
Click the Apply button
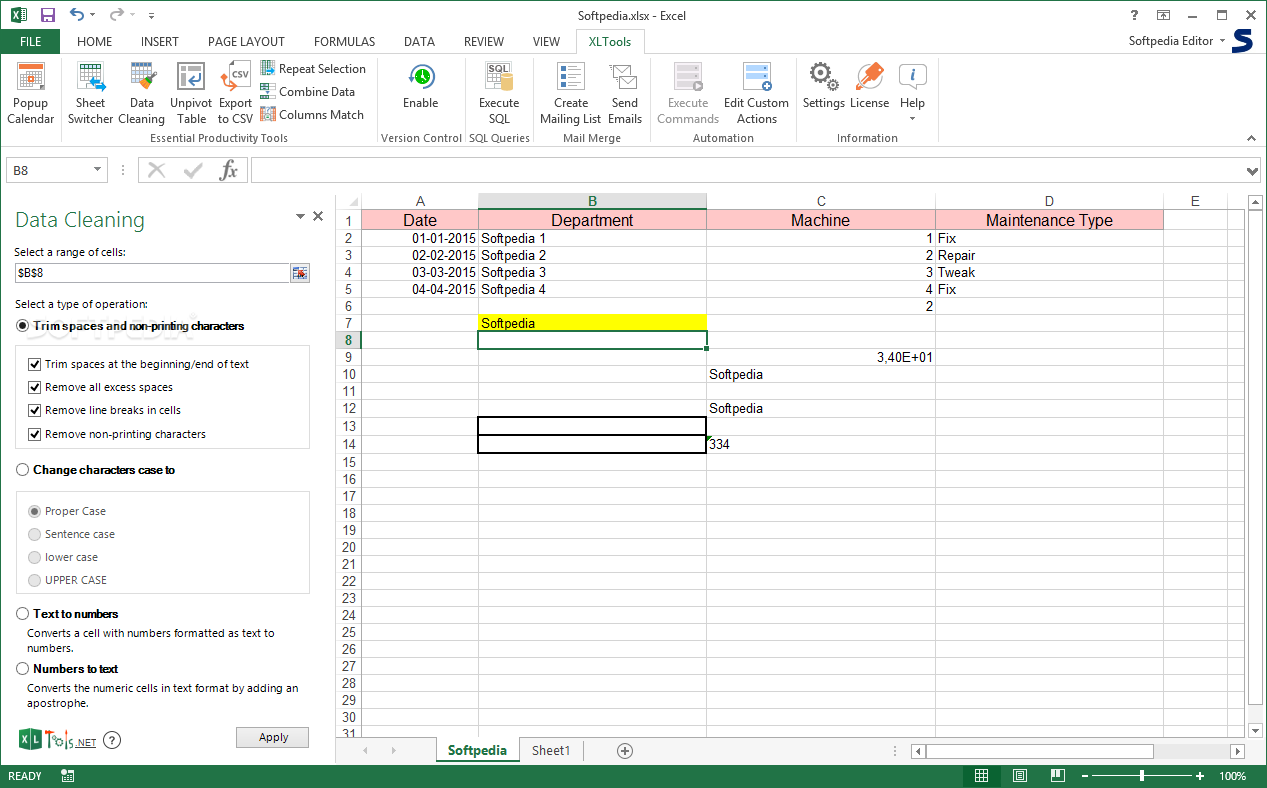[x=273, y=737]
